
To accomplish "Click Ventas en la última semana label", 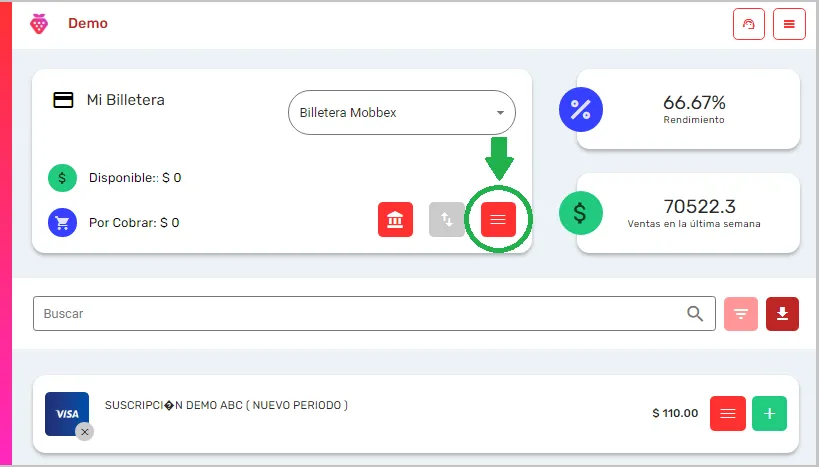I will [x=694, y=224].
